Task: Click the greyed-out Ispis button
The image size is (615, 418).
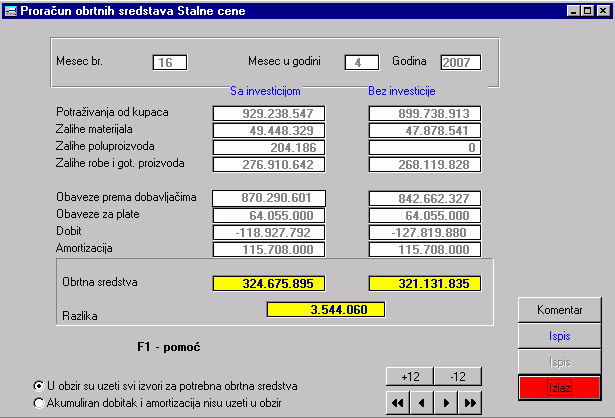Action: pos(559,362)
